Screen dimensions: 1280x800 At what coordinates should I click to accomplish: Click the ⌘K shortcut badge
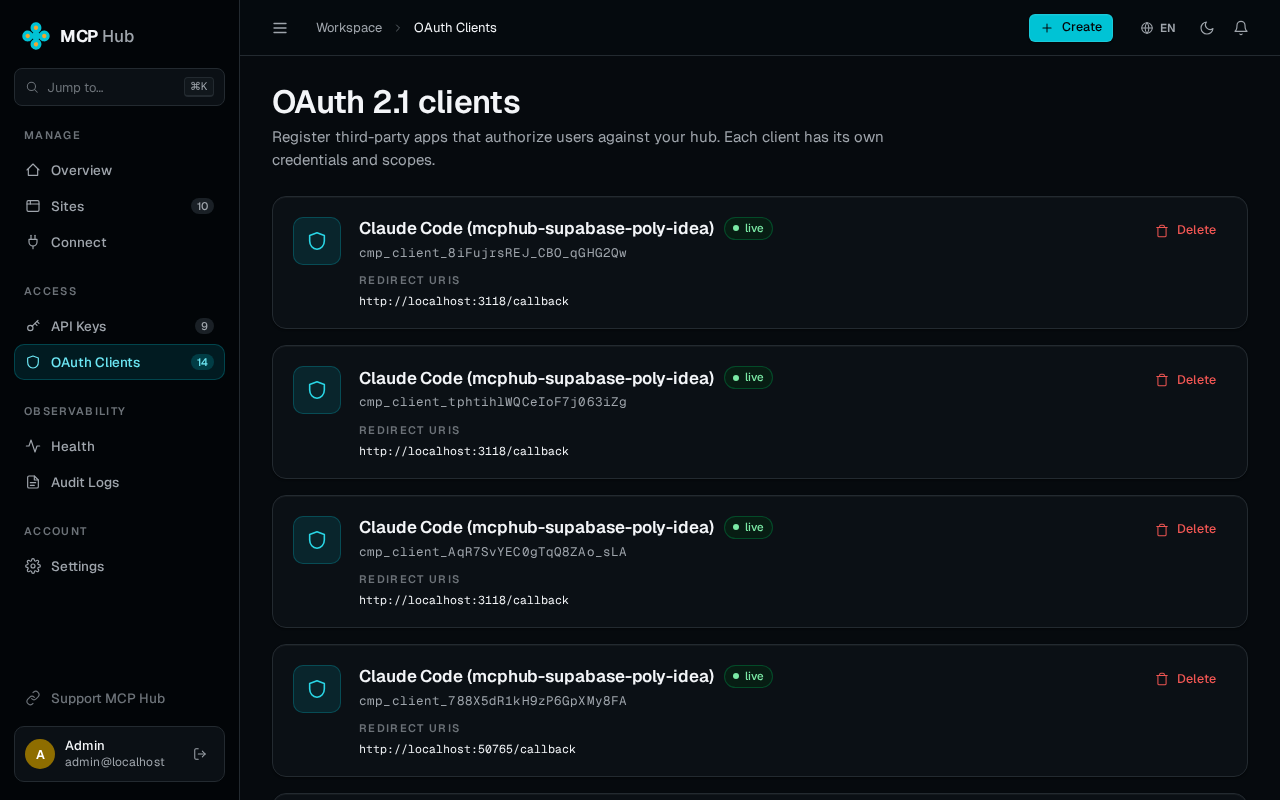coord(199,87)
